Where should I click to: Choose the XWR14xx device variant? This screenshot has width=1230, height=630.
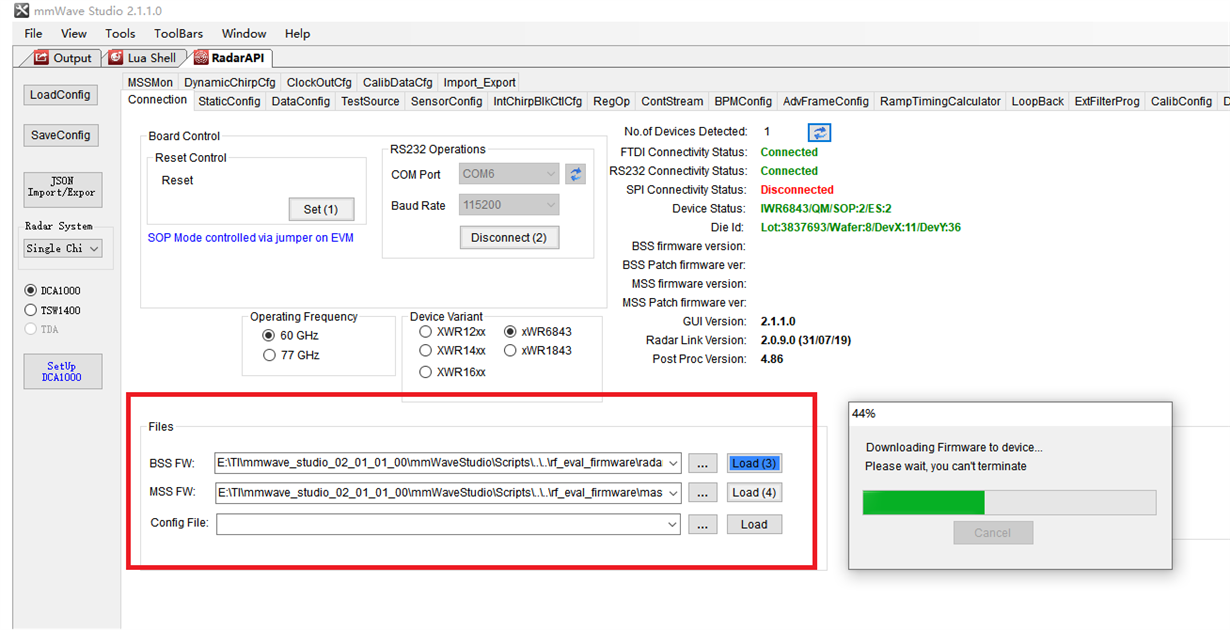click(x=426, y=351)
